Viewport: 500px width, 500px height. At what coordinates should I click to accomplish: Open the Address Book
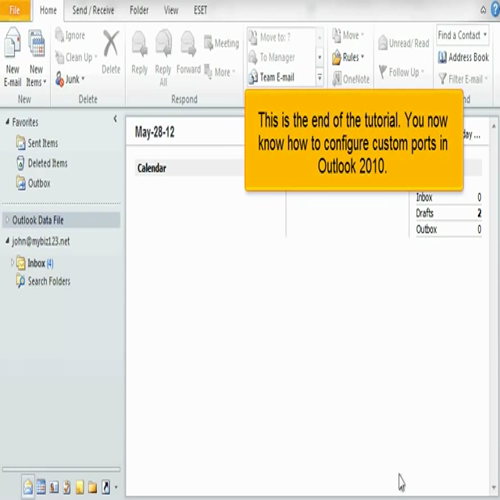click(x=463, y=57)
